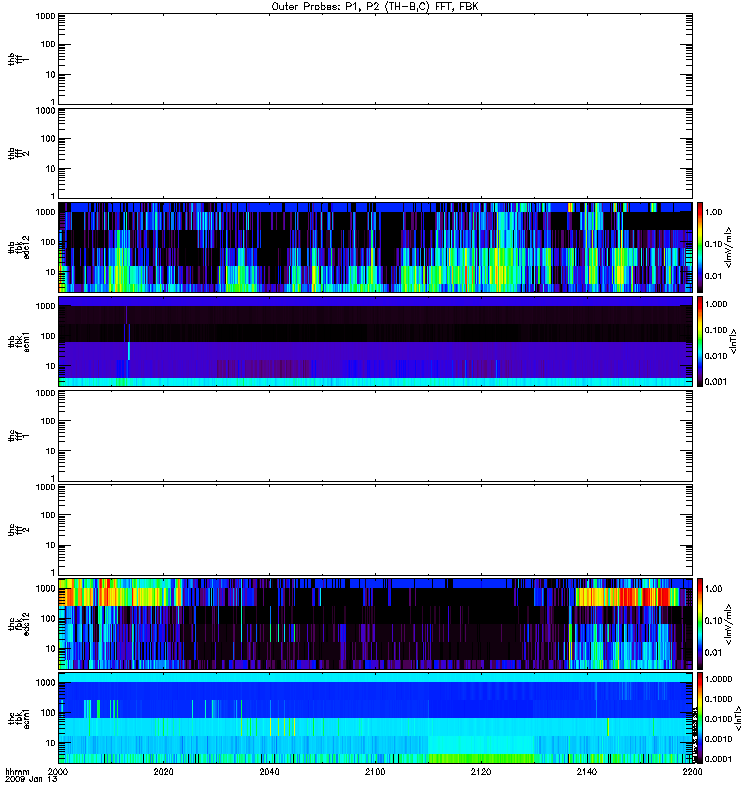This screenshot has height=800, width=750.
Task: Click the "thb fff 1" y-axis title
Action: [x=18, y=59]
